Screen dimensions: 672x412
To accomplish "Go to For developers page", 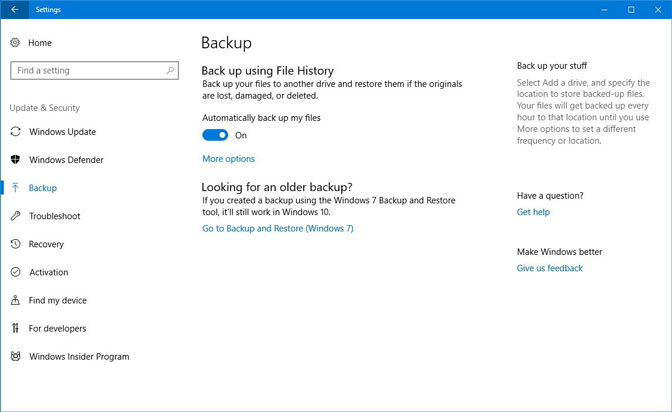I will coord(57,328).
